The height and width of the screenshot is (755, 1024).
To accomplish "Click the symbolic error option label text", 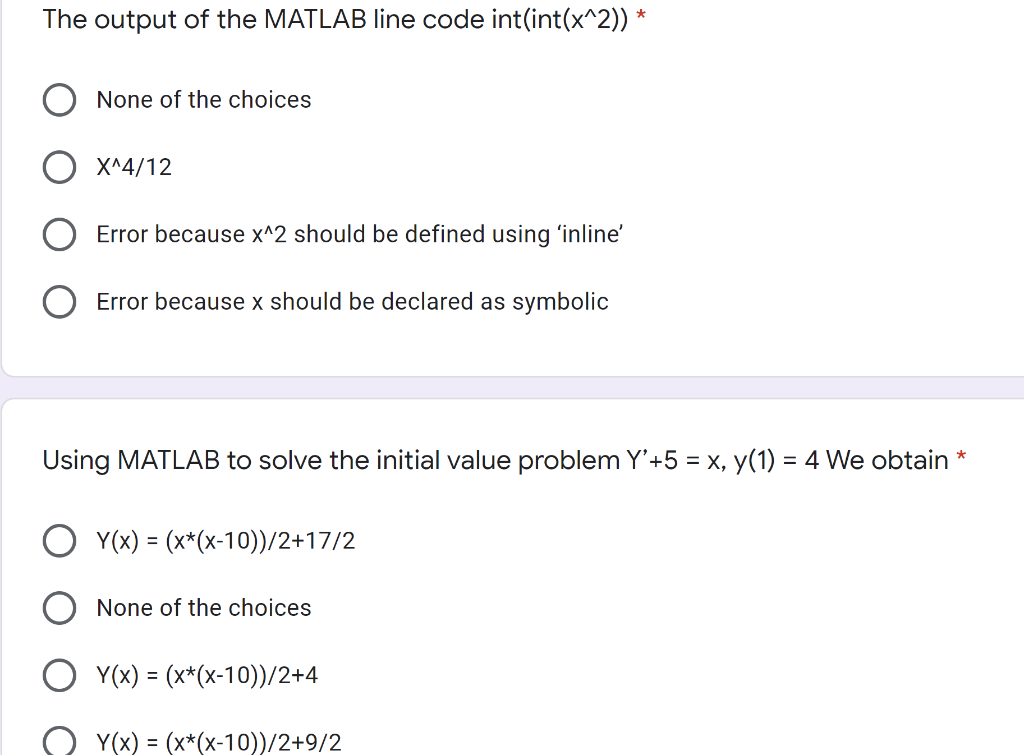I will [352, 301].
